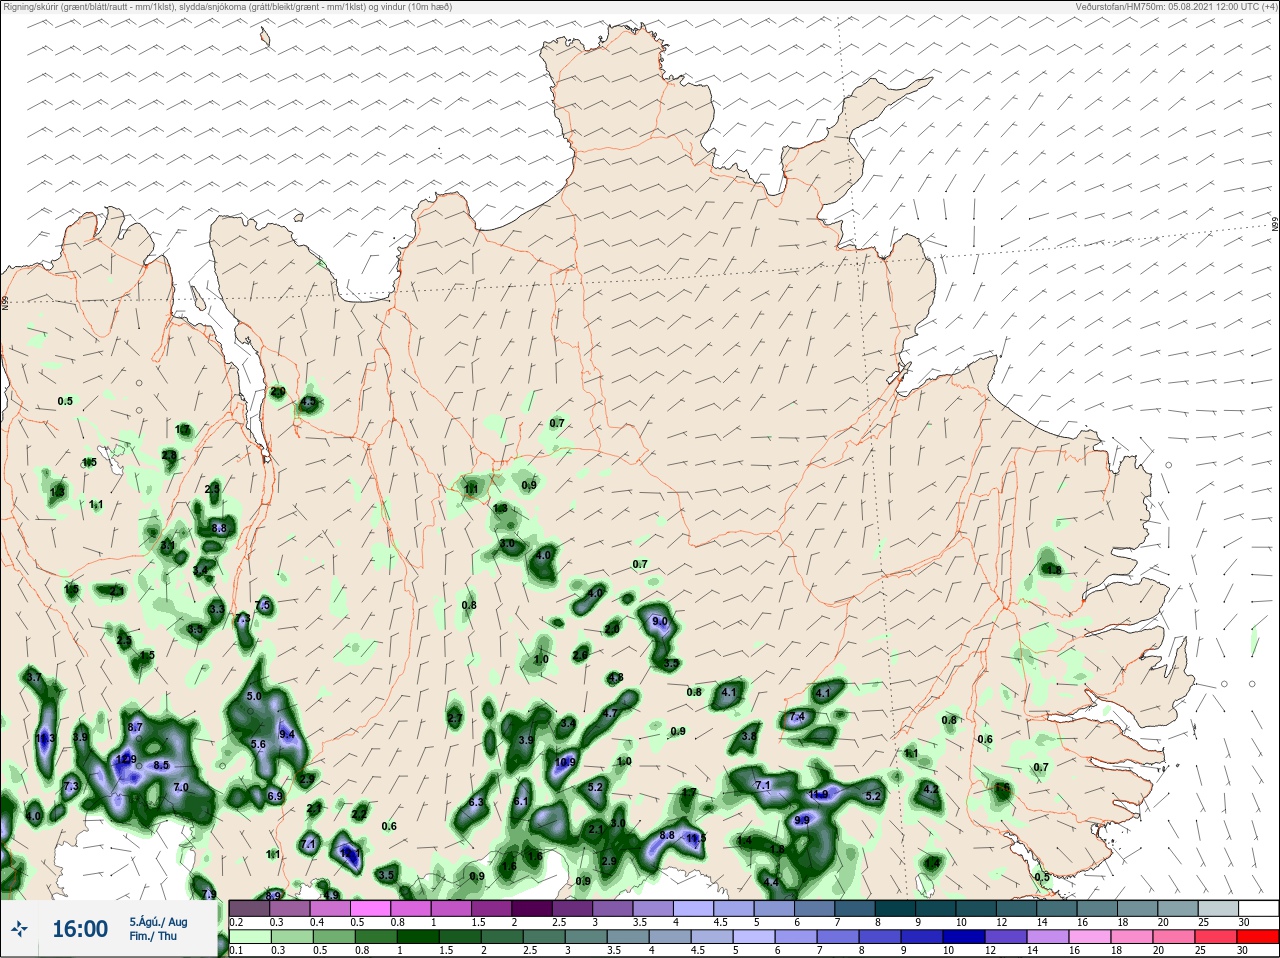1280x958 pixels.
Task: Click the '5.Ágú./ Aug' date text
Action: coord(158,922)
